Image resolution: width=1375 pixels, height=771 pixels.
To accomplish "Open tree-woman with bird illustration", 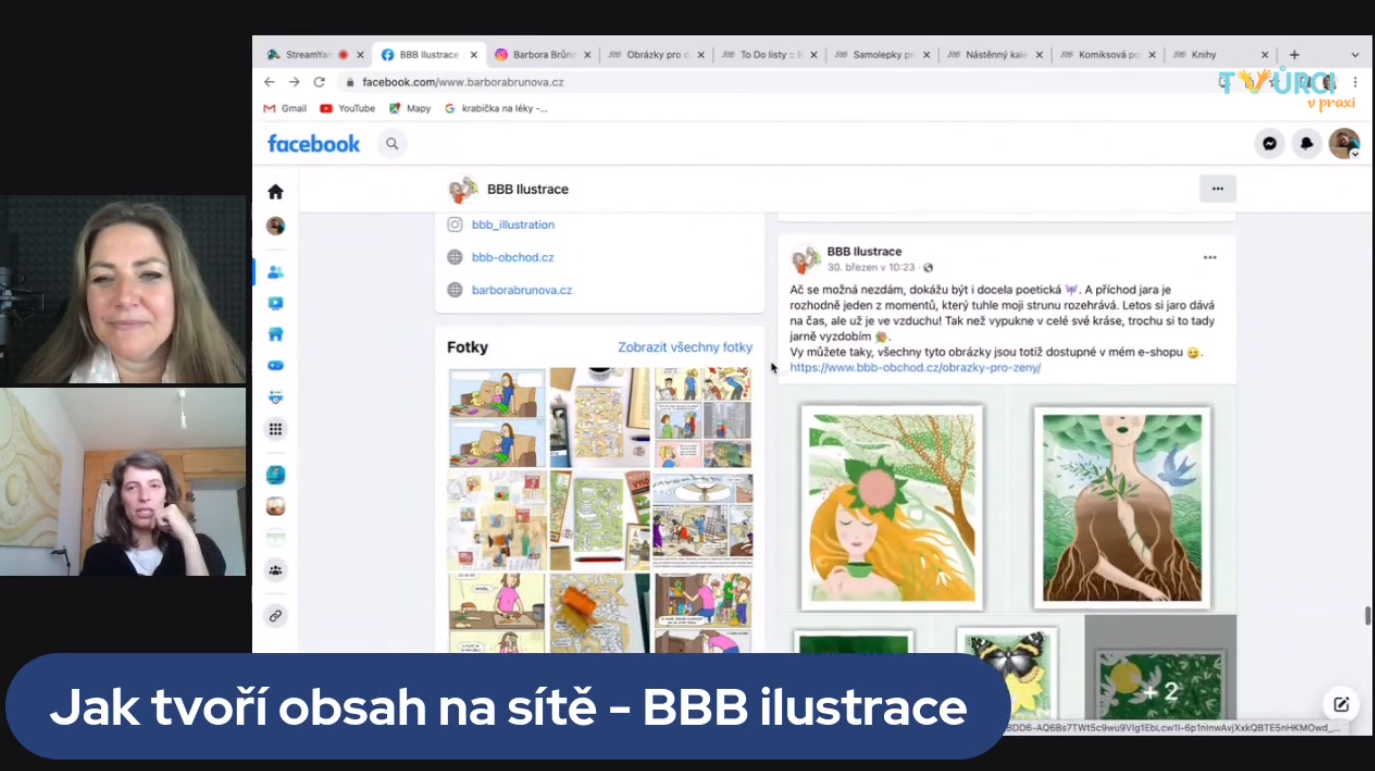I will (x=1122, y=507).
